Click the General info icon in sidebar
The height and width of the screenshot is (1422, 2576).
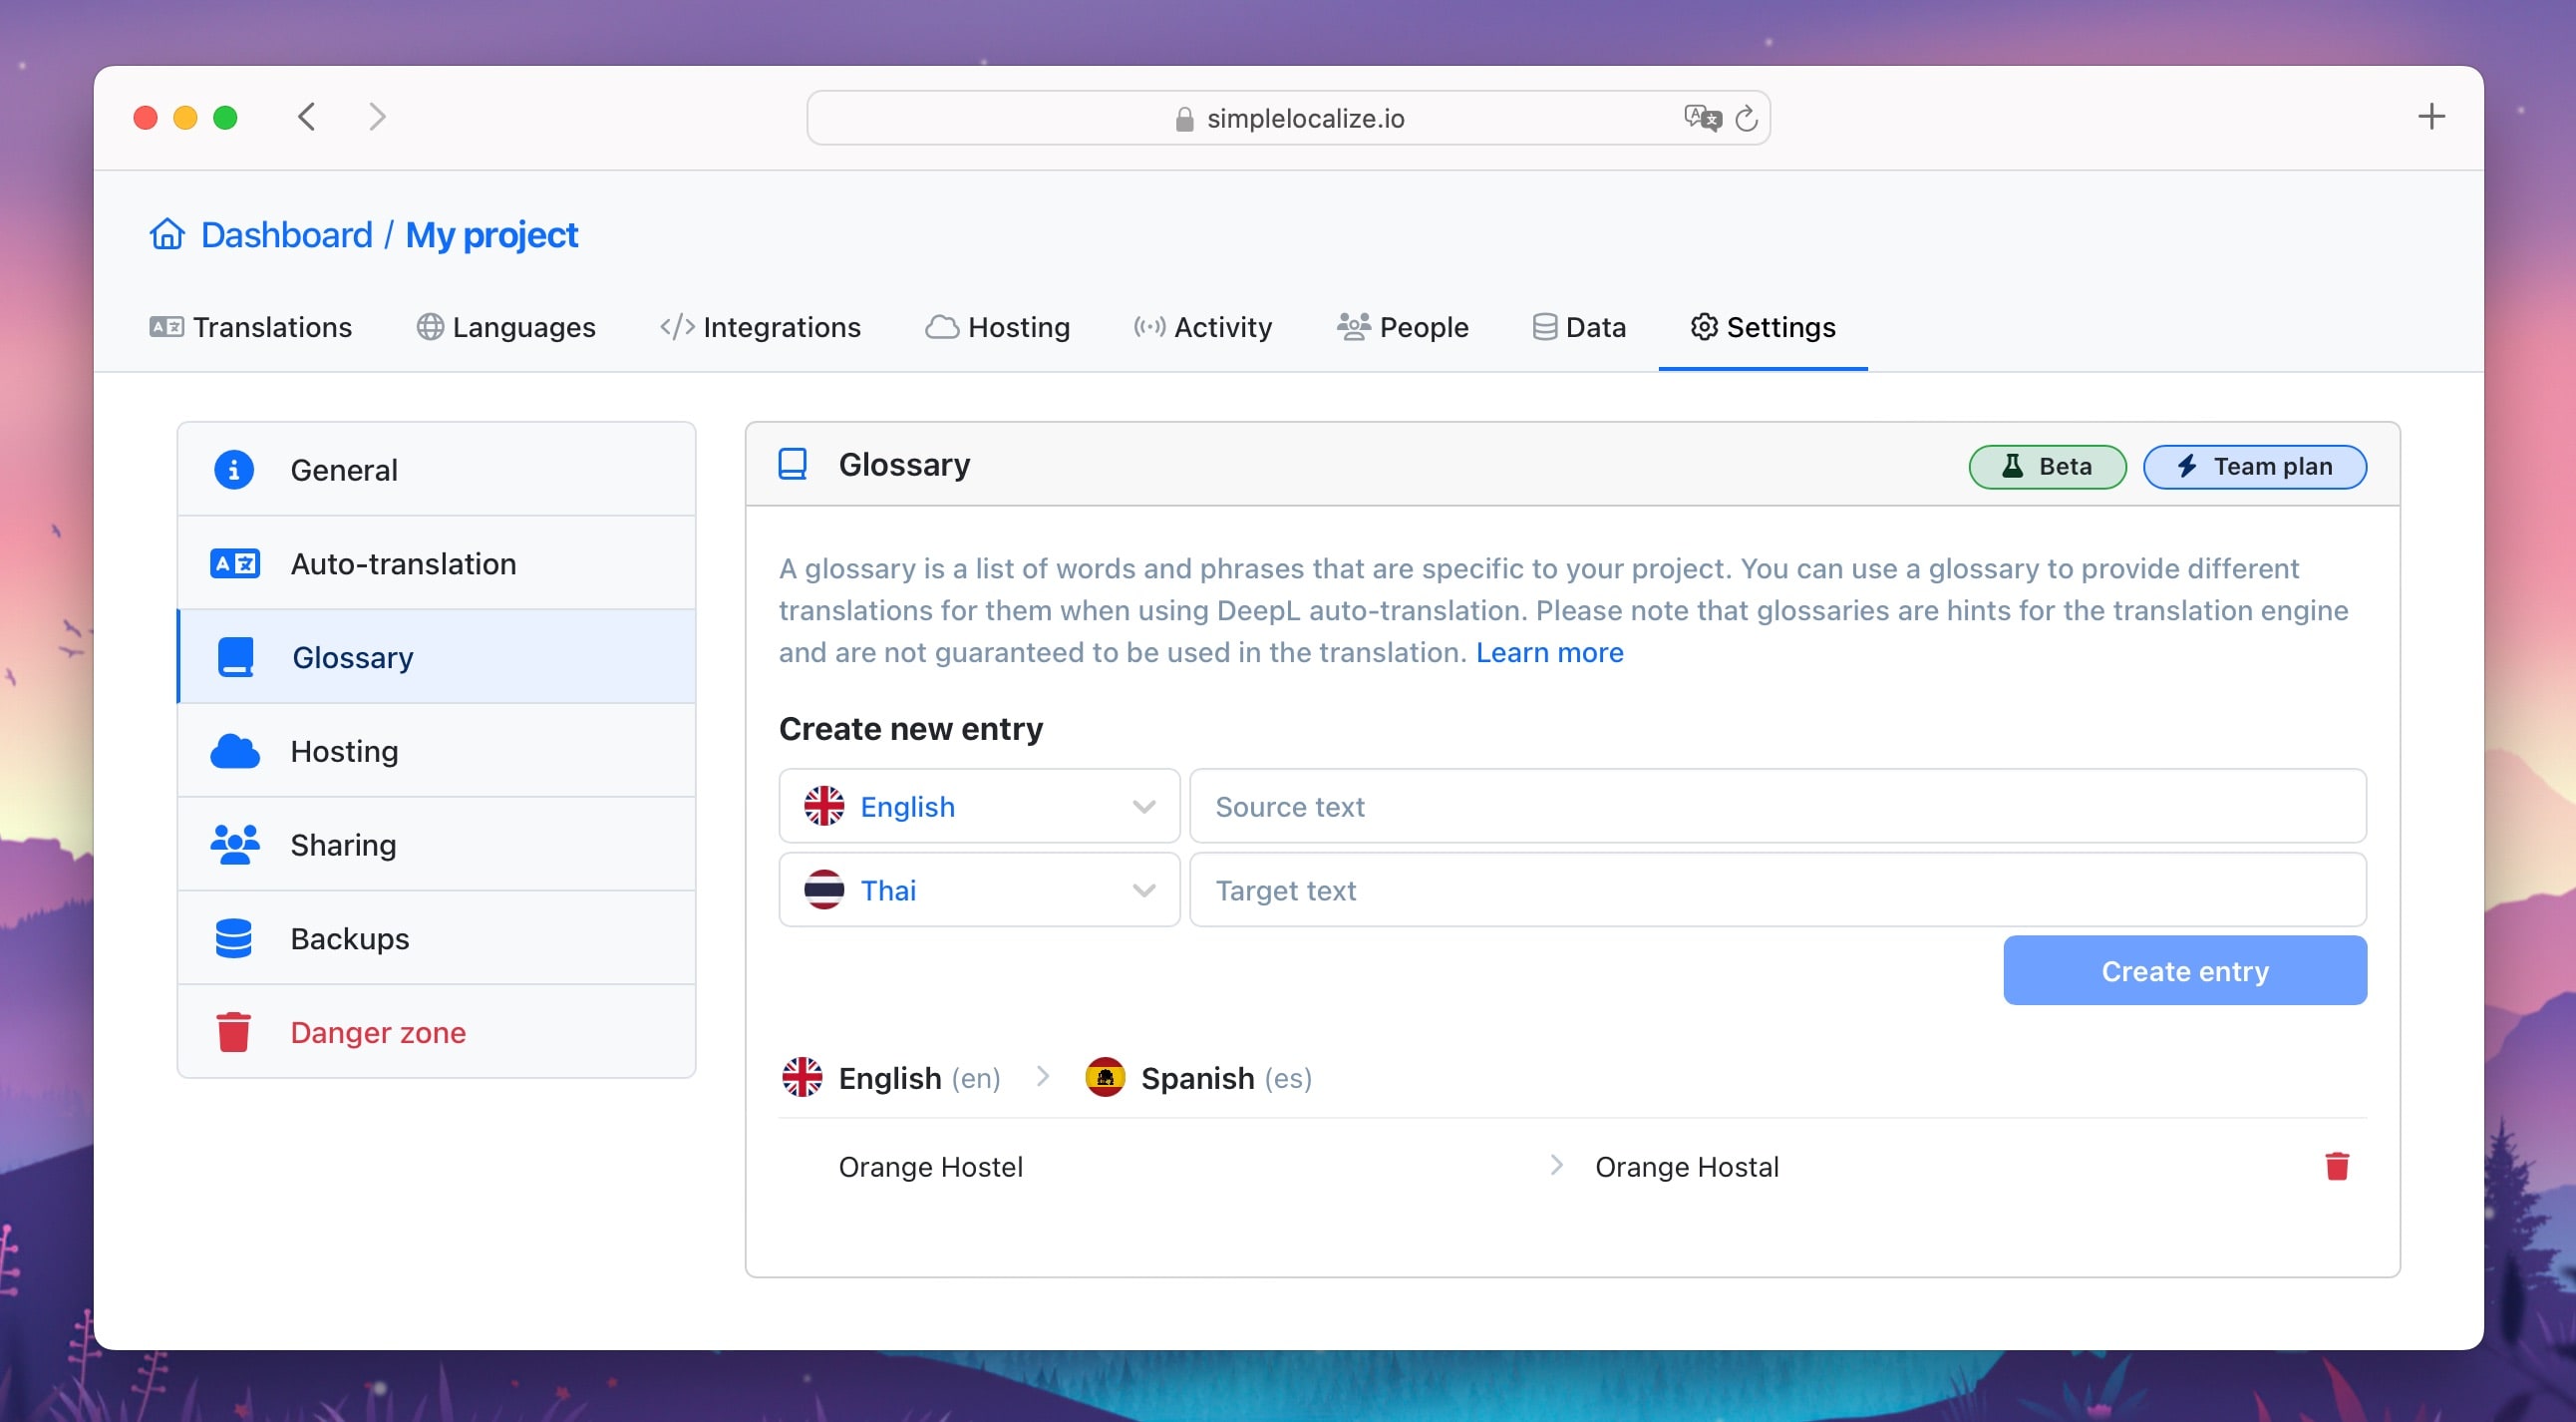(234, 469)
